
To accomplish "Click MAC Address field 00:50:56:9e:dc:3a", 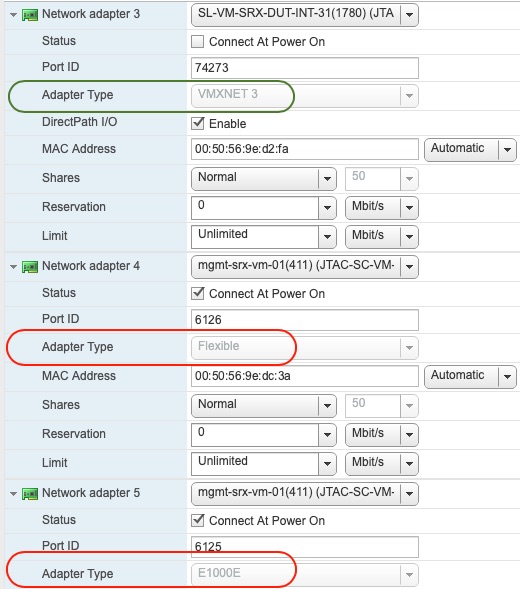I will tap(305, 376).
